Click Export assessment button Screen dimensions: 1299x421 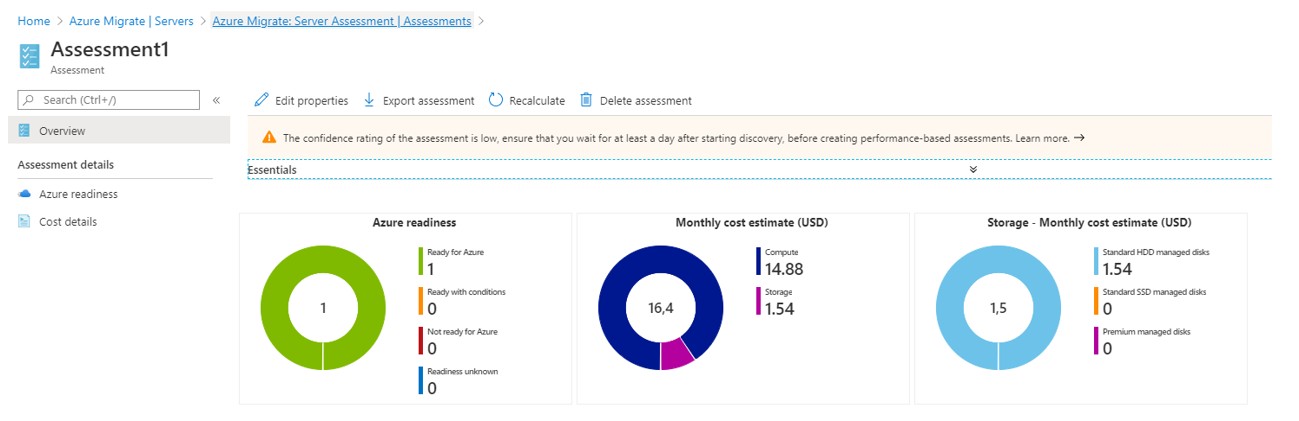419,100
